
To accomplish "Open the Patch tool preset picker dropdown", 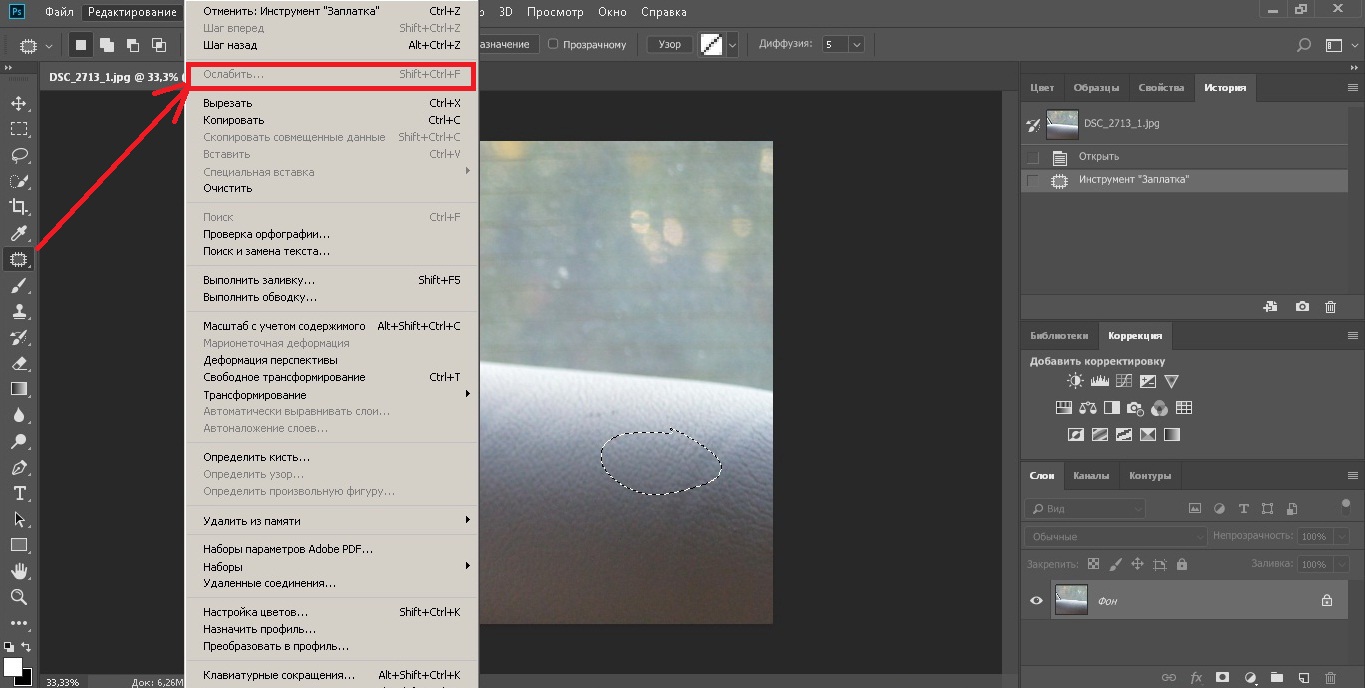I will 51,45.
